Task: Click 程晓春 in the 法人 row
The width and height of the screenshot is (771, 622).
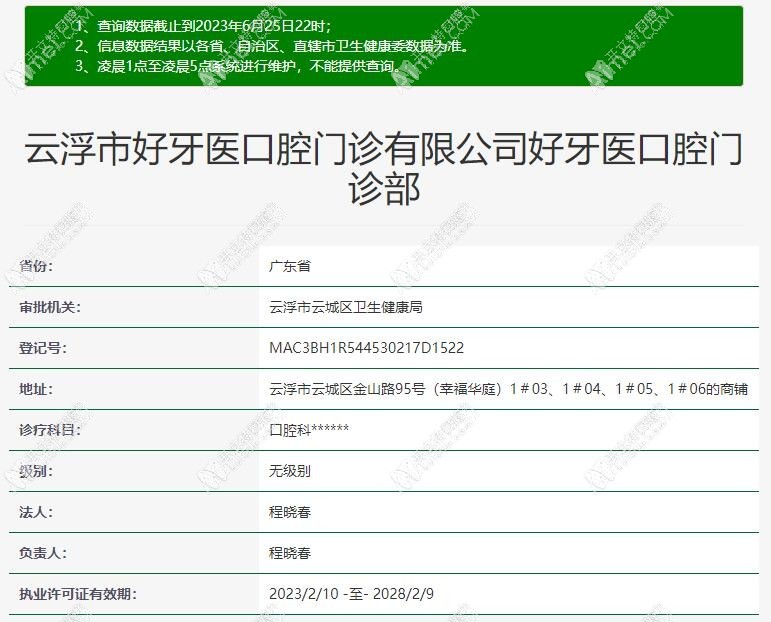Action: [290, 512]
